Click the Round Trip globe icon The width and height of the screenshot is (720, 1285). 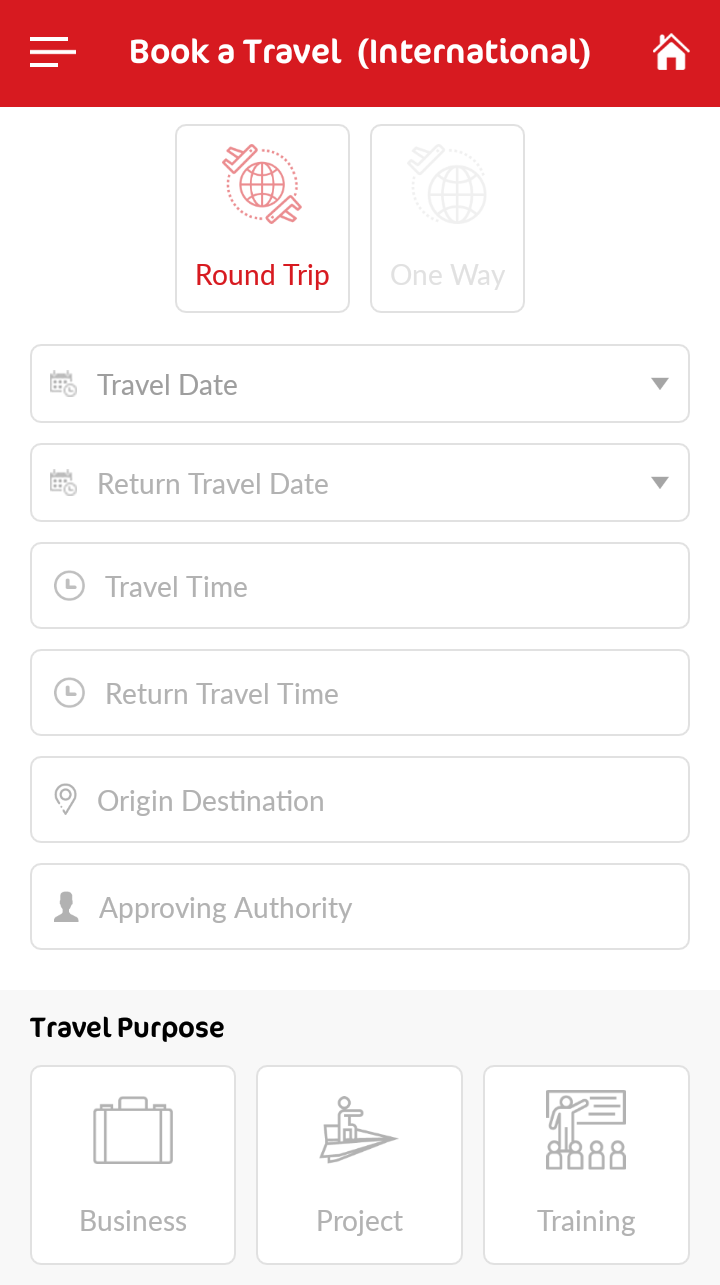[x=262, y=185]
